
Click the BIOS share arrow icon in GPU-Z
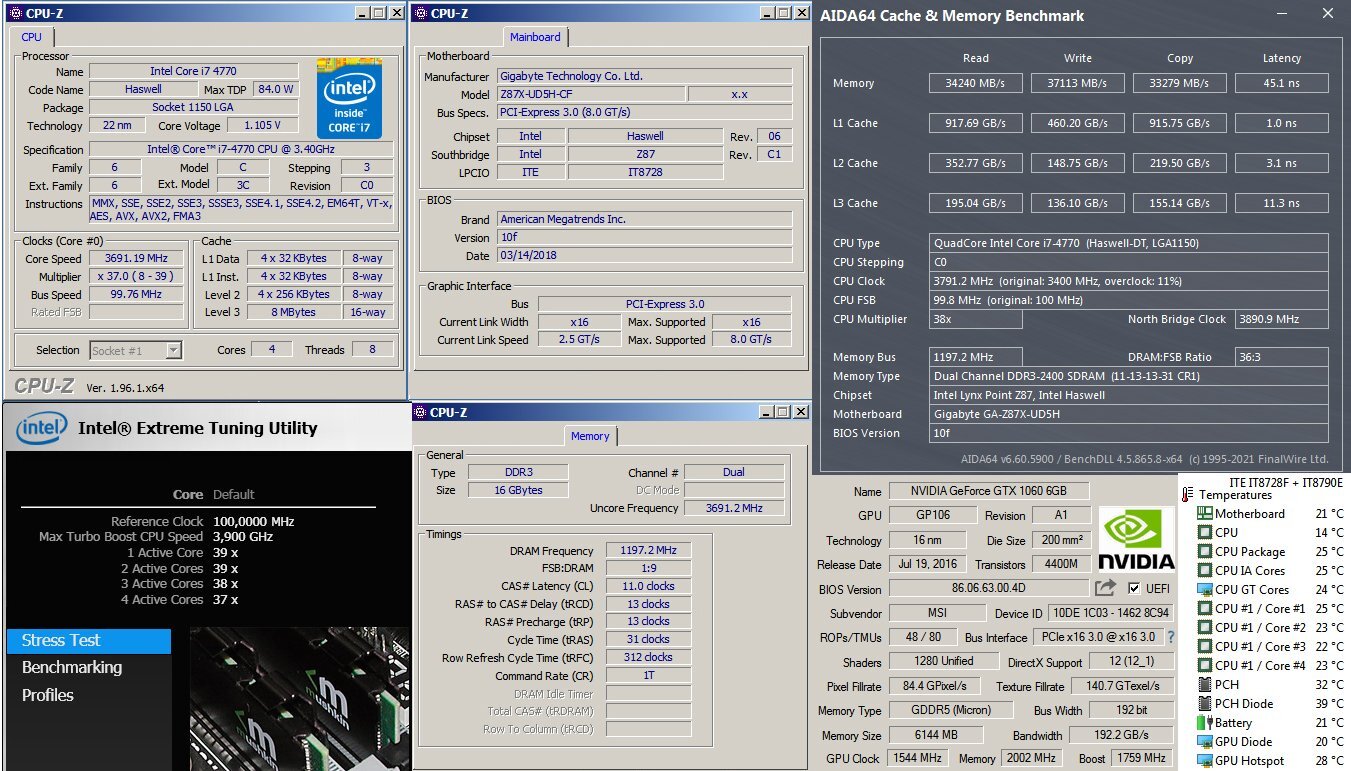[1105, 588]
